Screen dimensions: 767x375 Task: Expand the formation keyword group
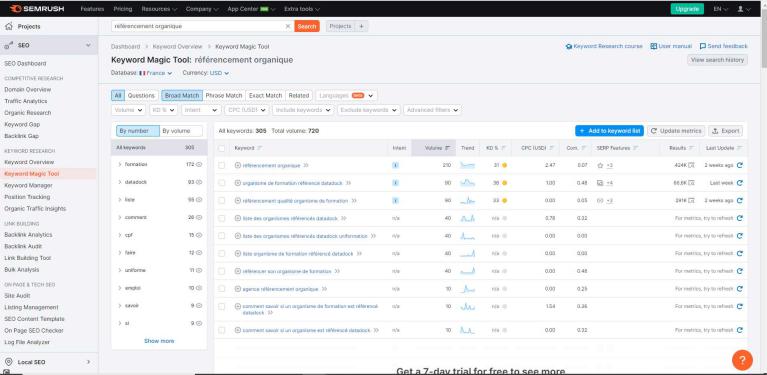[x=120, y=164]
